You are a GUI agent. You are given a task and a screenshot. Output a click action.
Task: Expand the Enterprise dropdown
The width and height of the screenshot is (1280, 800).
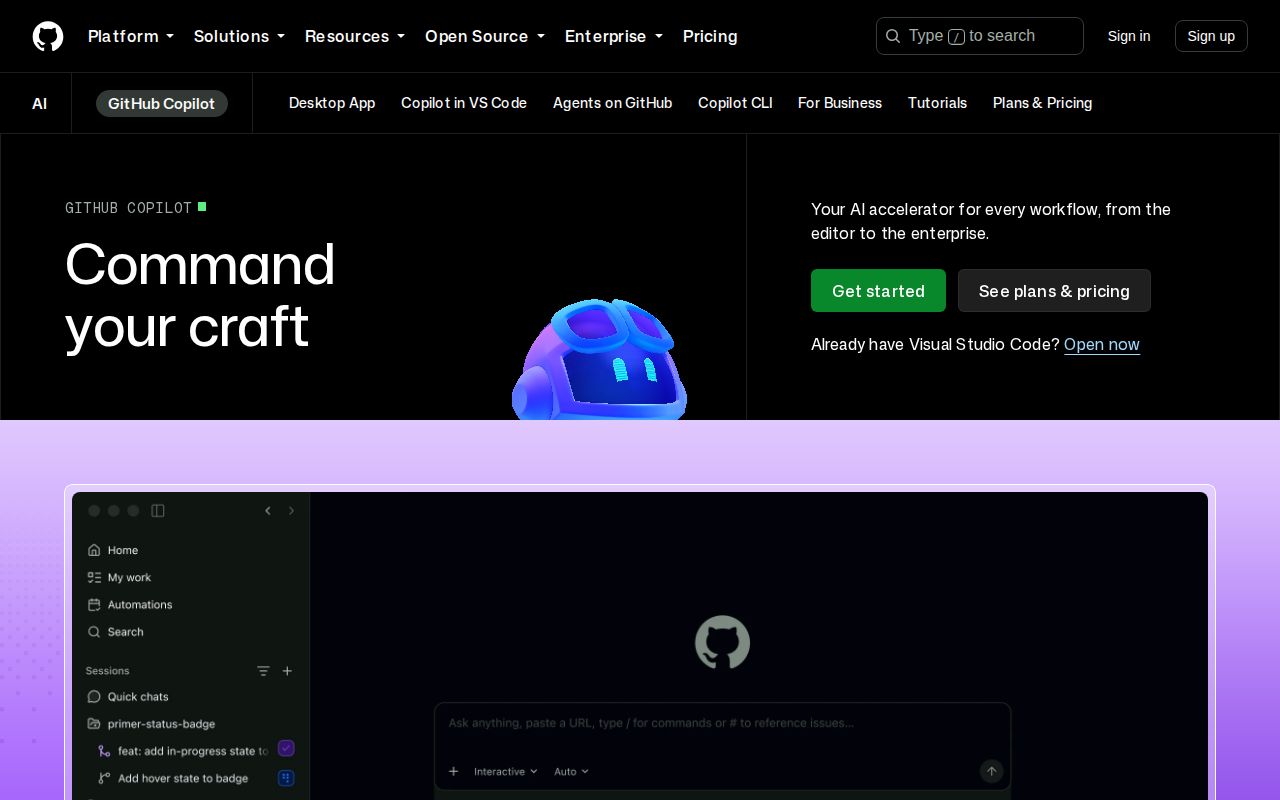coord(614,36)
